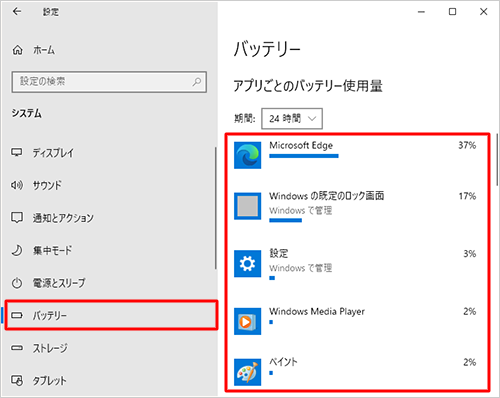
Task: Close the Settings window
Action: (x=483, y=12)
